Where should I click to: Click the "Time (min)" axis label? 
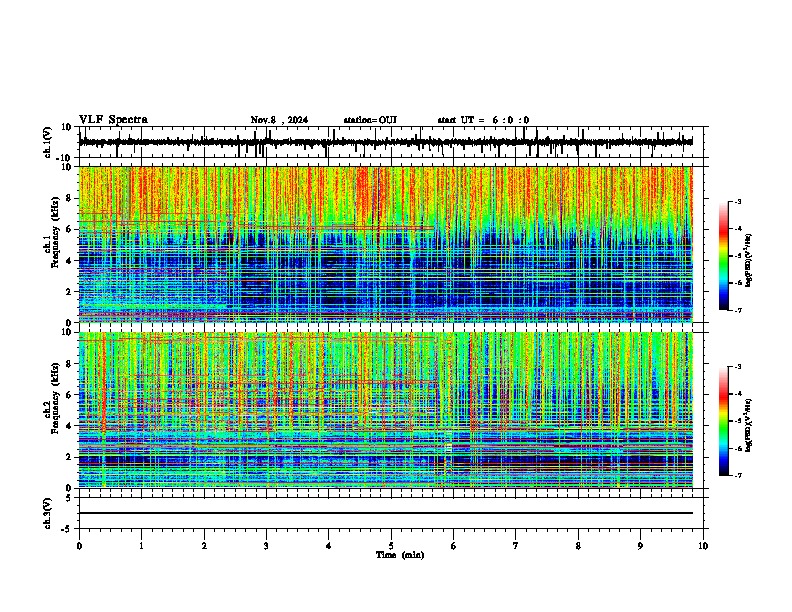[x=400, y=555]
